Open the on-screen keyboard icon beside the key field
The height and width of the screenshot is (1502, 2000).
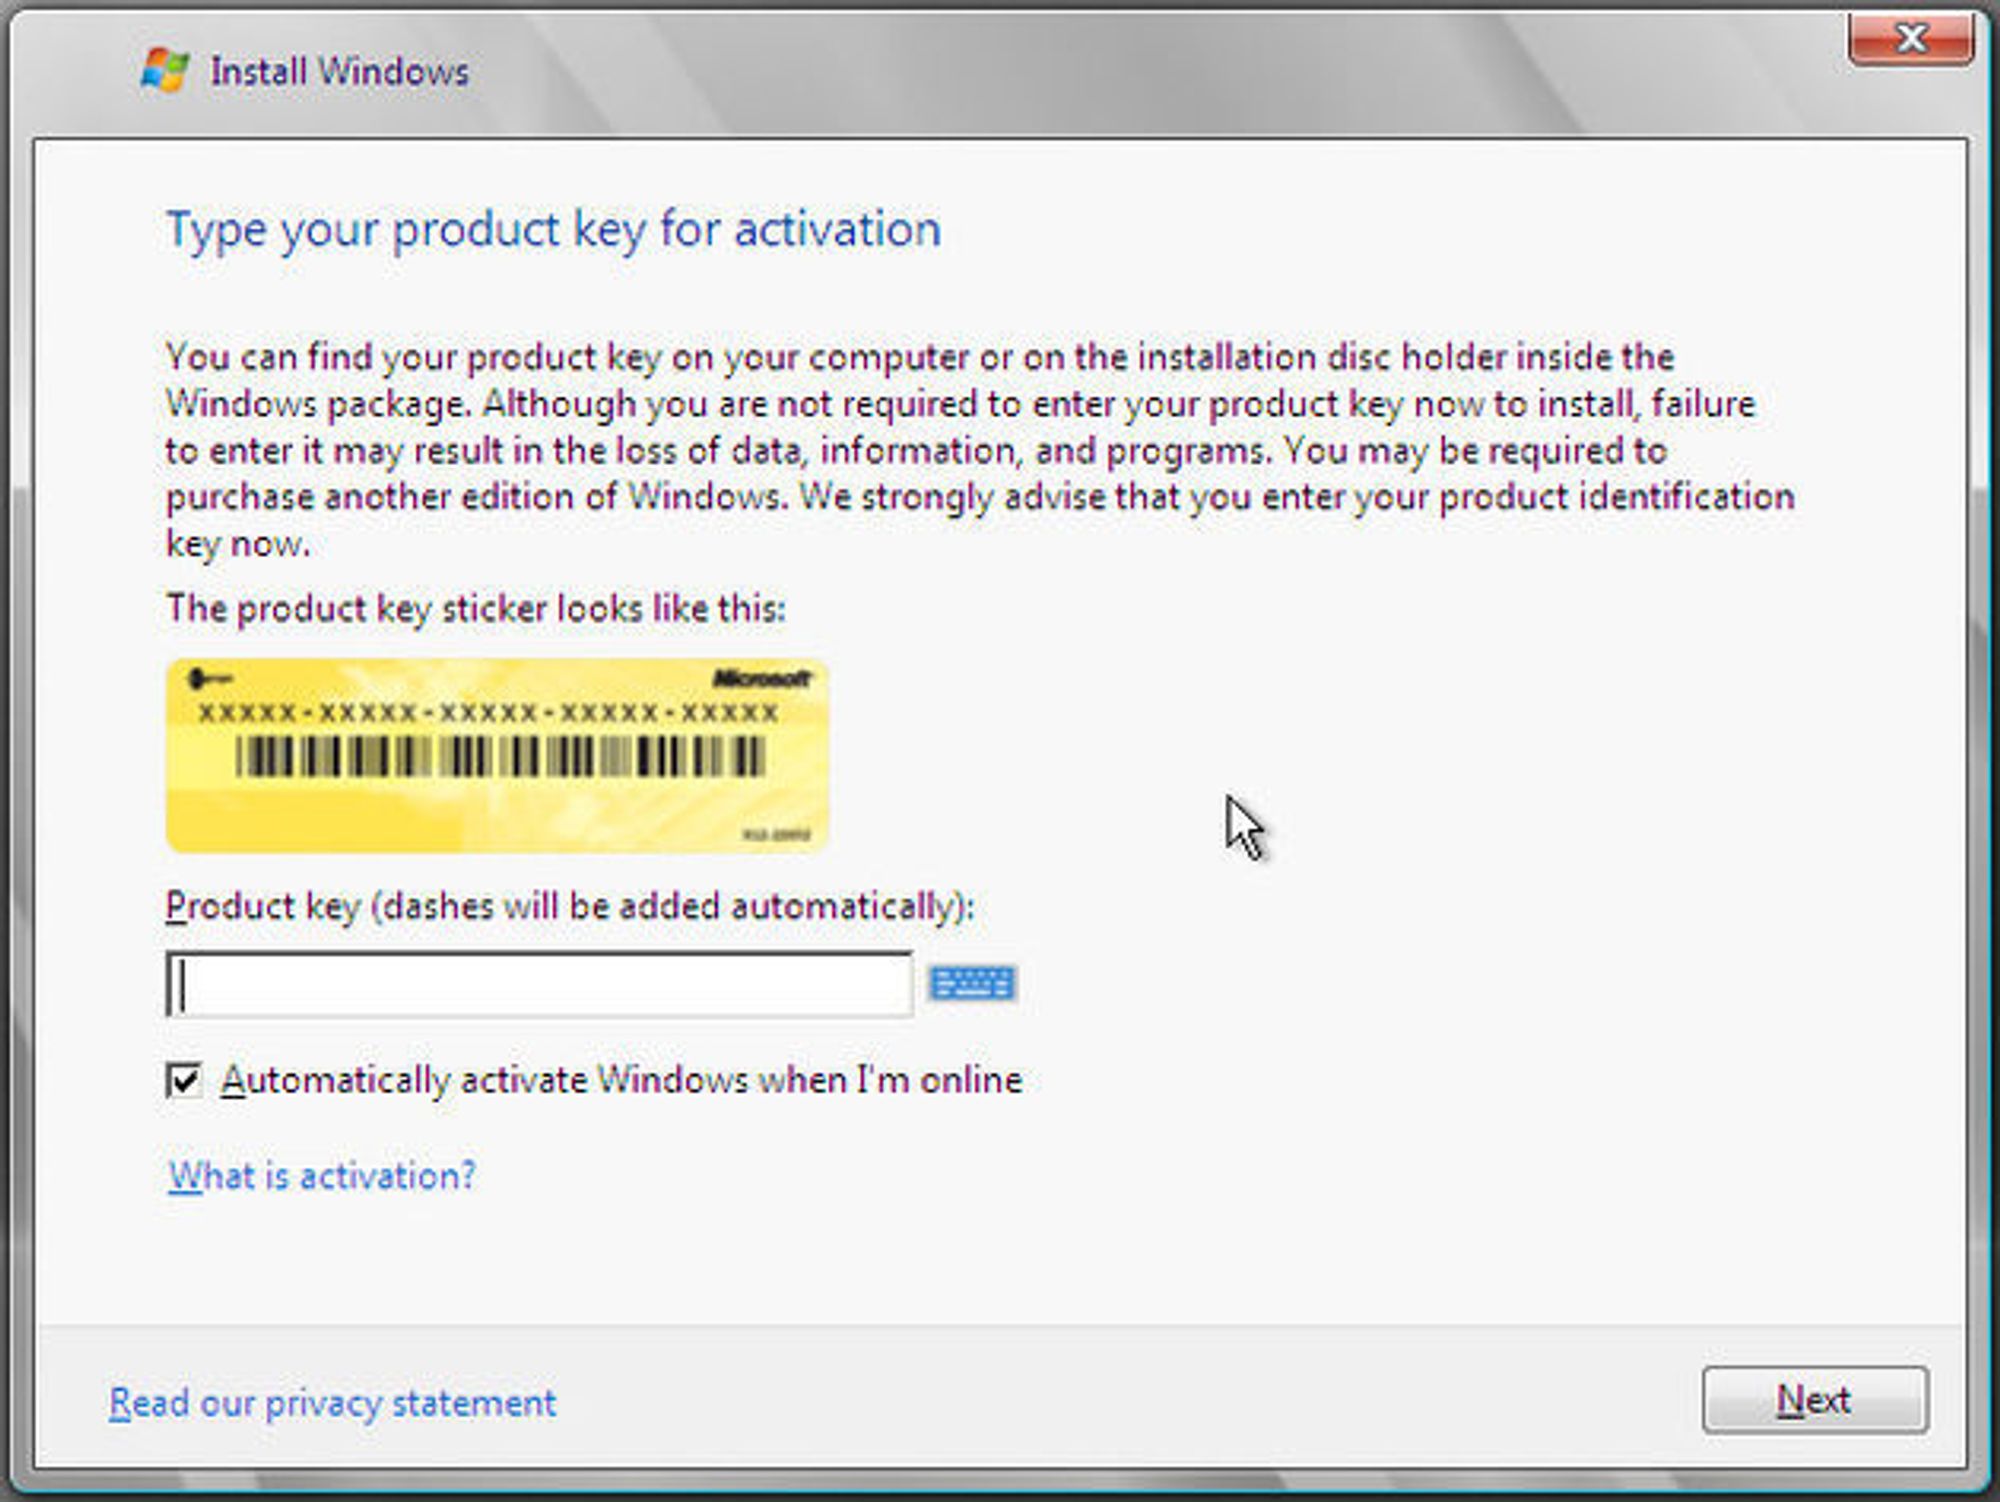coord(974,984)
